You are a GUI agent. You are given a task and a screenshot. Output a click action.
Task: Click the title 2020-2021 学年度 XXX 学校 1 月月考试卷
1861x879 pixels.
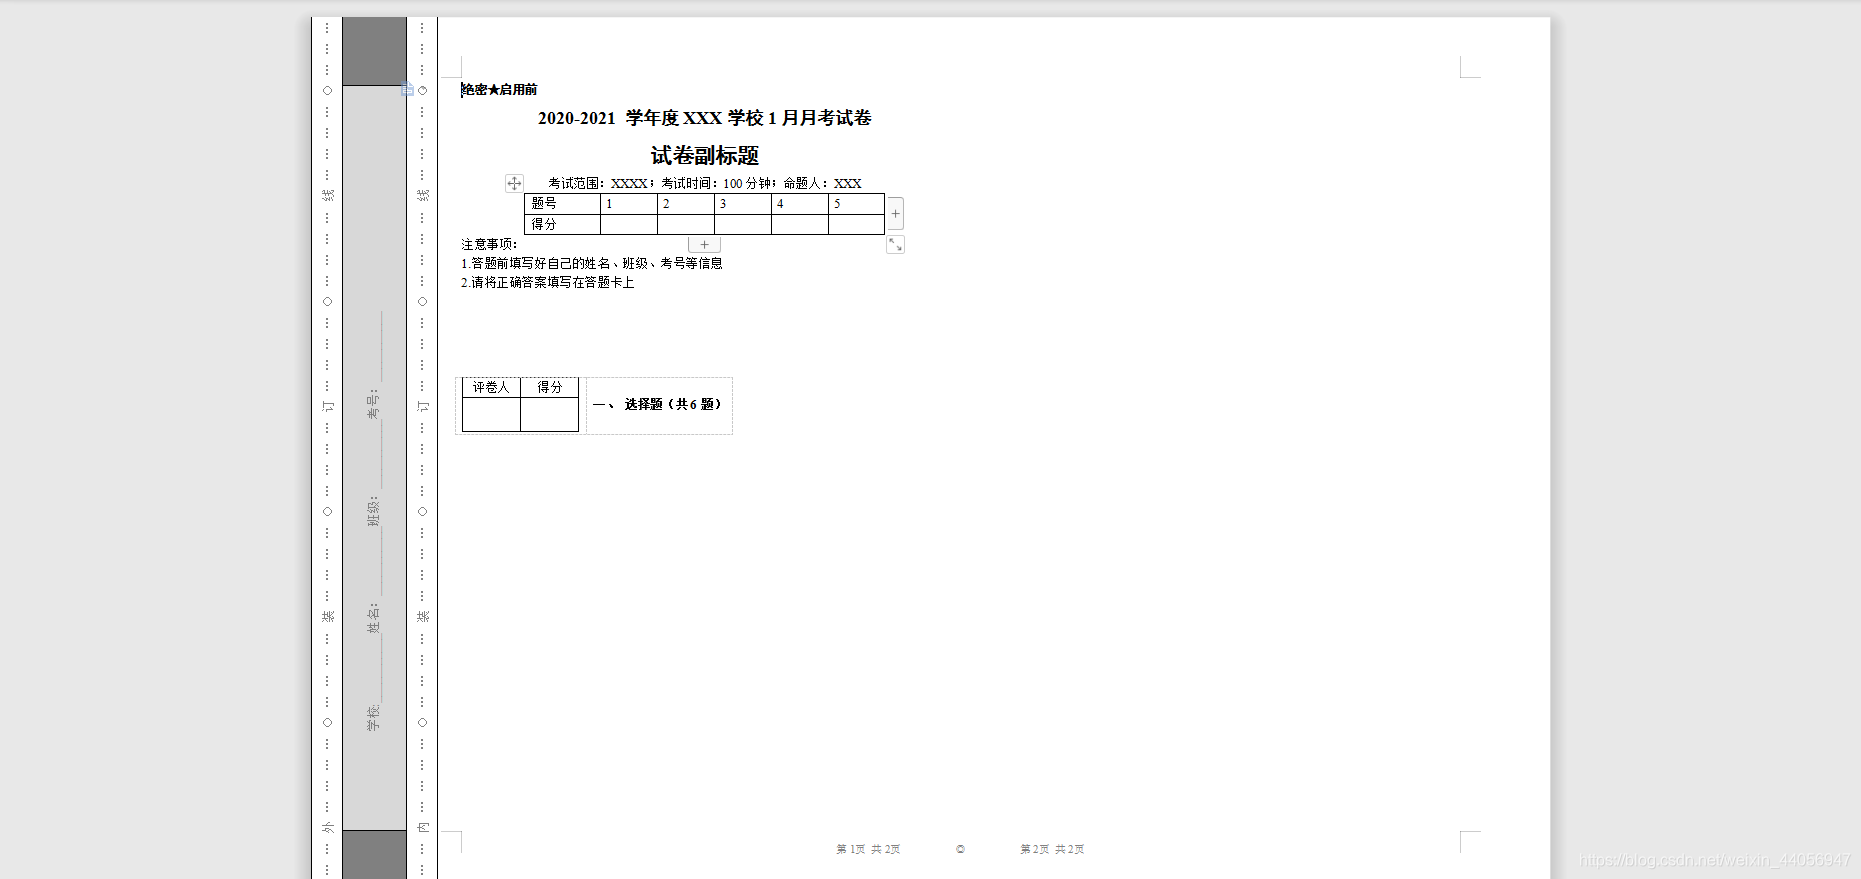[704, 118]
